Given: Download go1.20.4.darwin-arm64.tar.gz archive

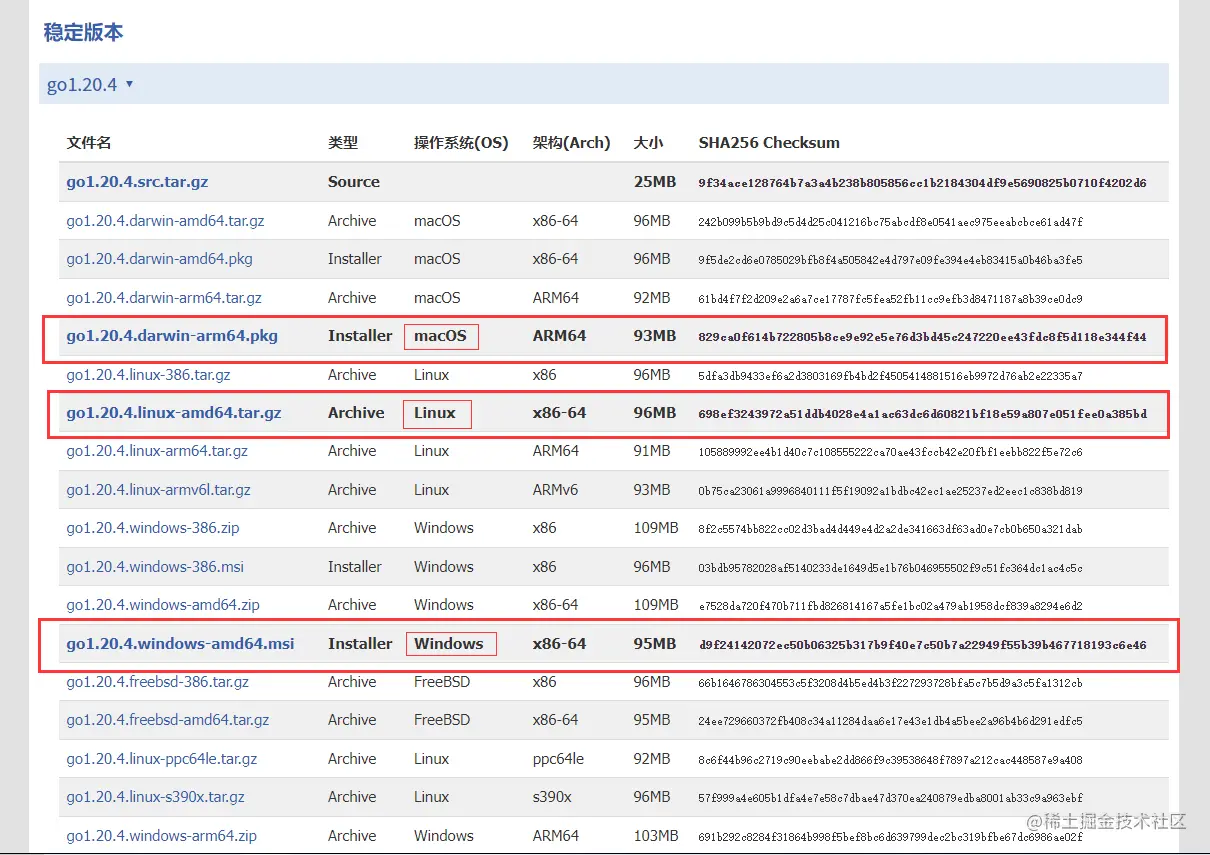Looking at the screenshot, I should coord(164,298).
